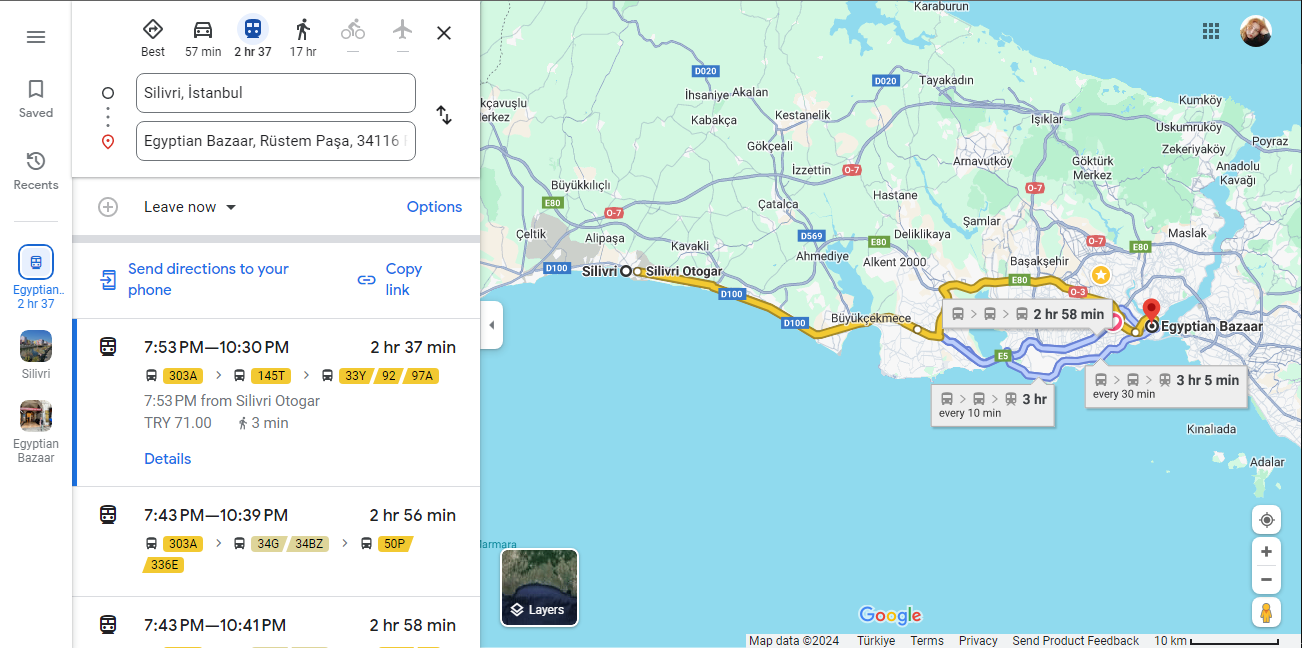Open the Leave now dropdown
1302x648 pixels.
point(190,207)
